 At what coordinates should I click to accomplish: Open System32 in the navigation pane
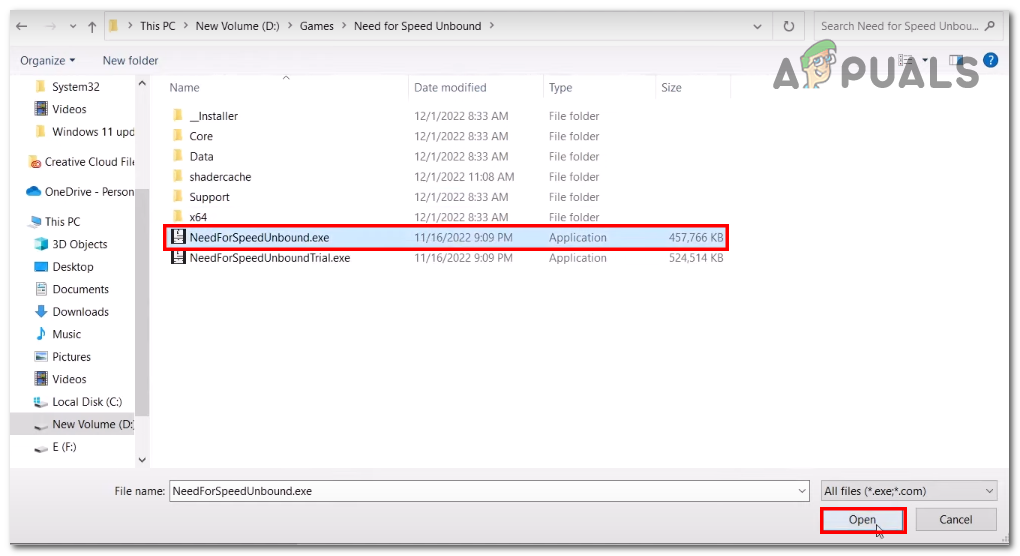(x=75, y=86)
